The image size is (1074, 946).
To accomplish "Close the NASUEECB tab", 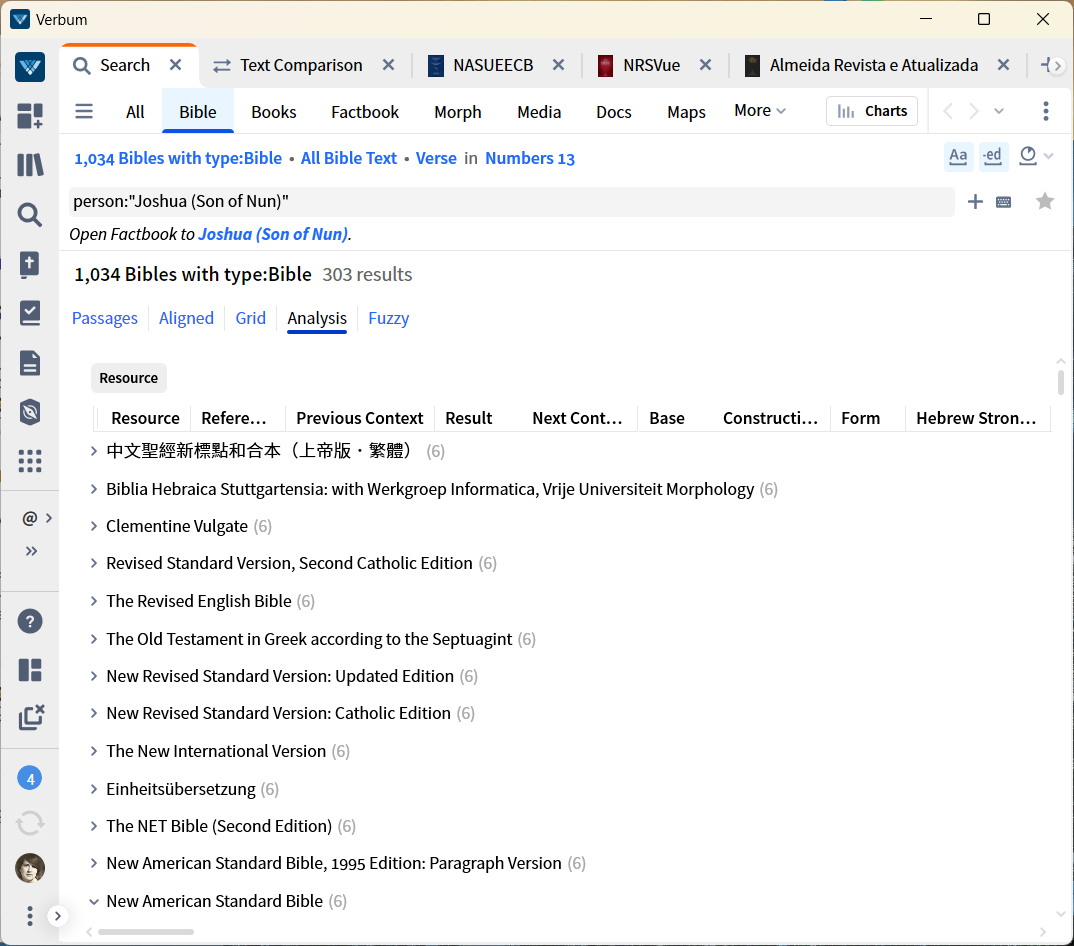I will (x=558, y=65).
